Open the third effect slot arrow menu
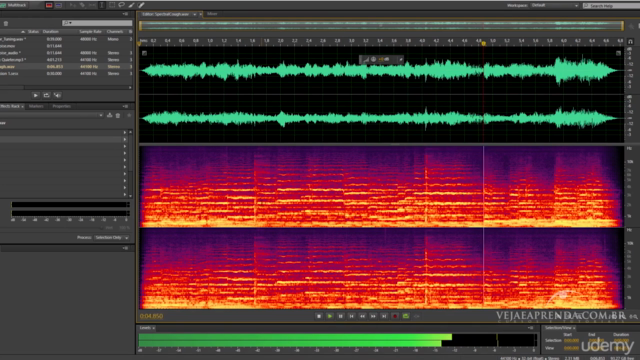 (125, 147)
